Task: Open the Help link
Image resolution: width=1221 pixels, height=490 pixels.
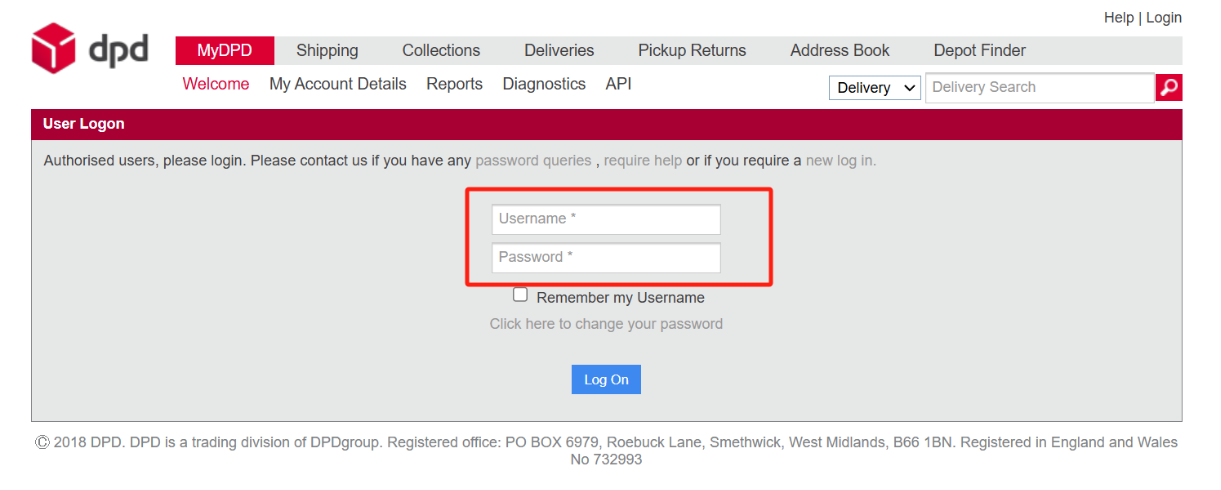Action: tap(1118, 18)
